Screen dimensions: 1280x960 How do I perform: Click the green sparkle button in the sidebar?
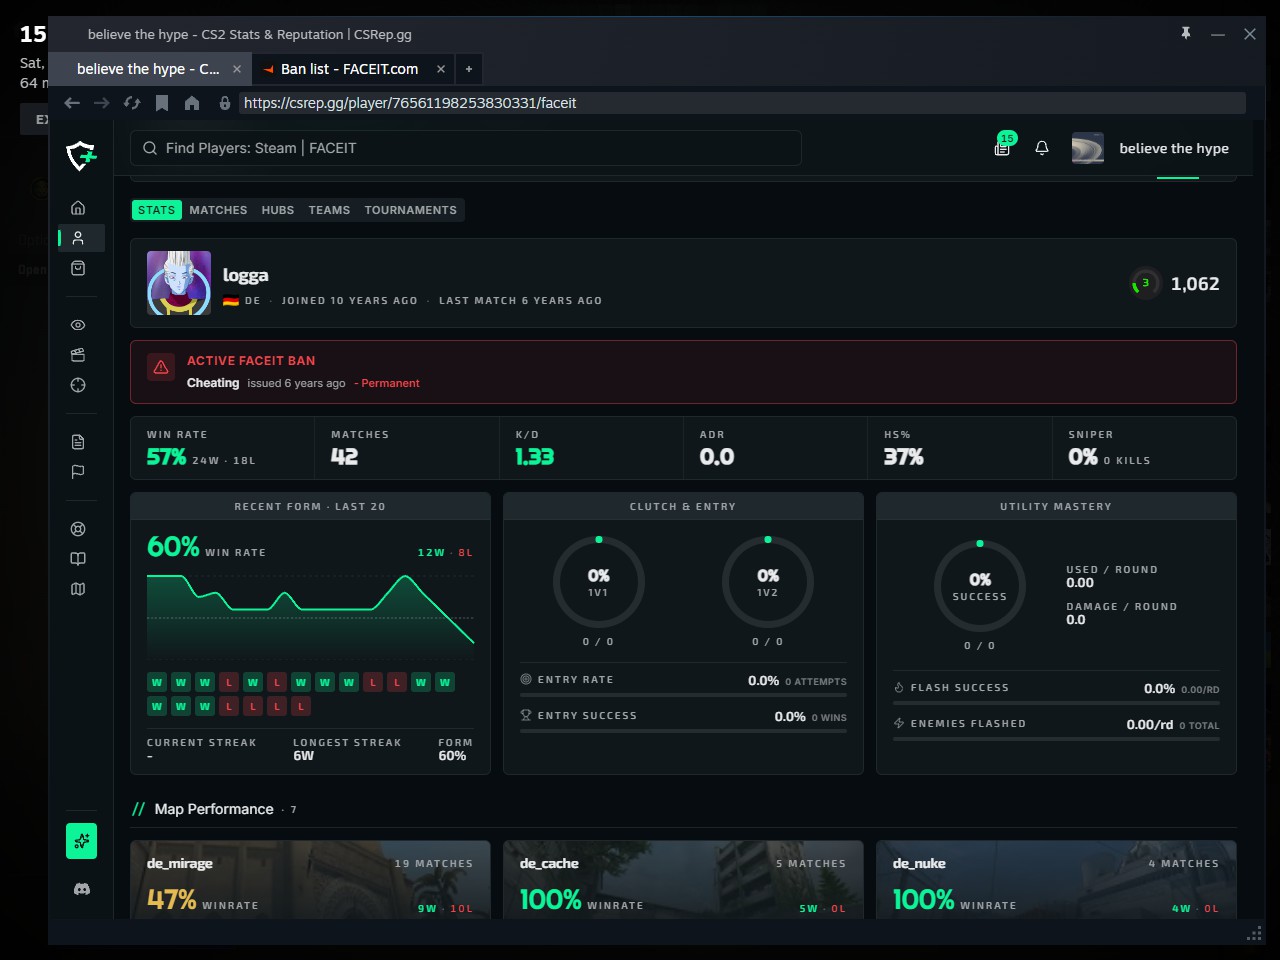point(82,841)
